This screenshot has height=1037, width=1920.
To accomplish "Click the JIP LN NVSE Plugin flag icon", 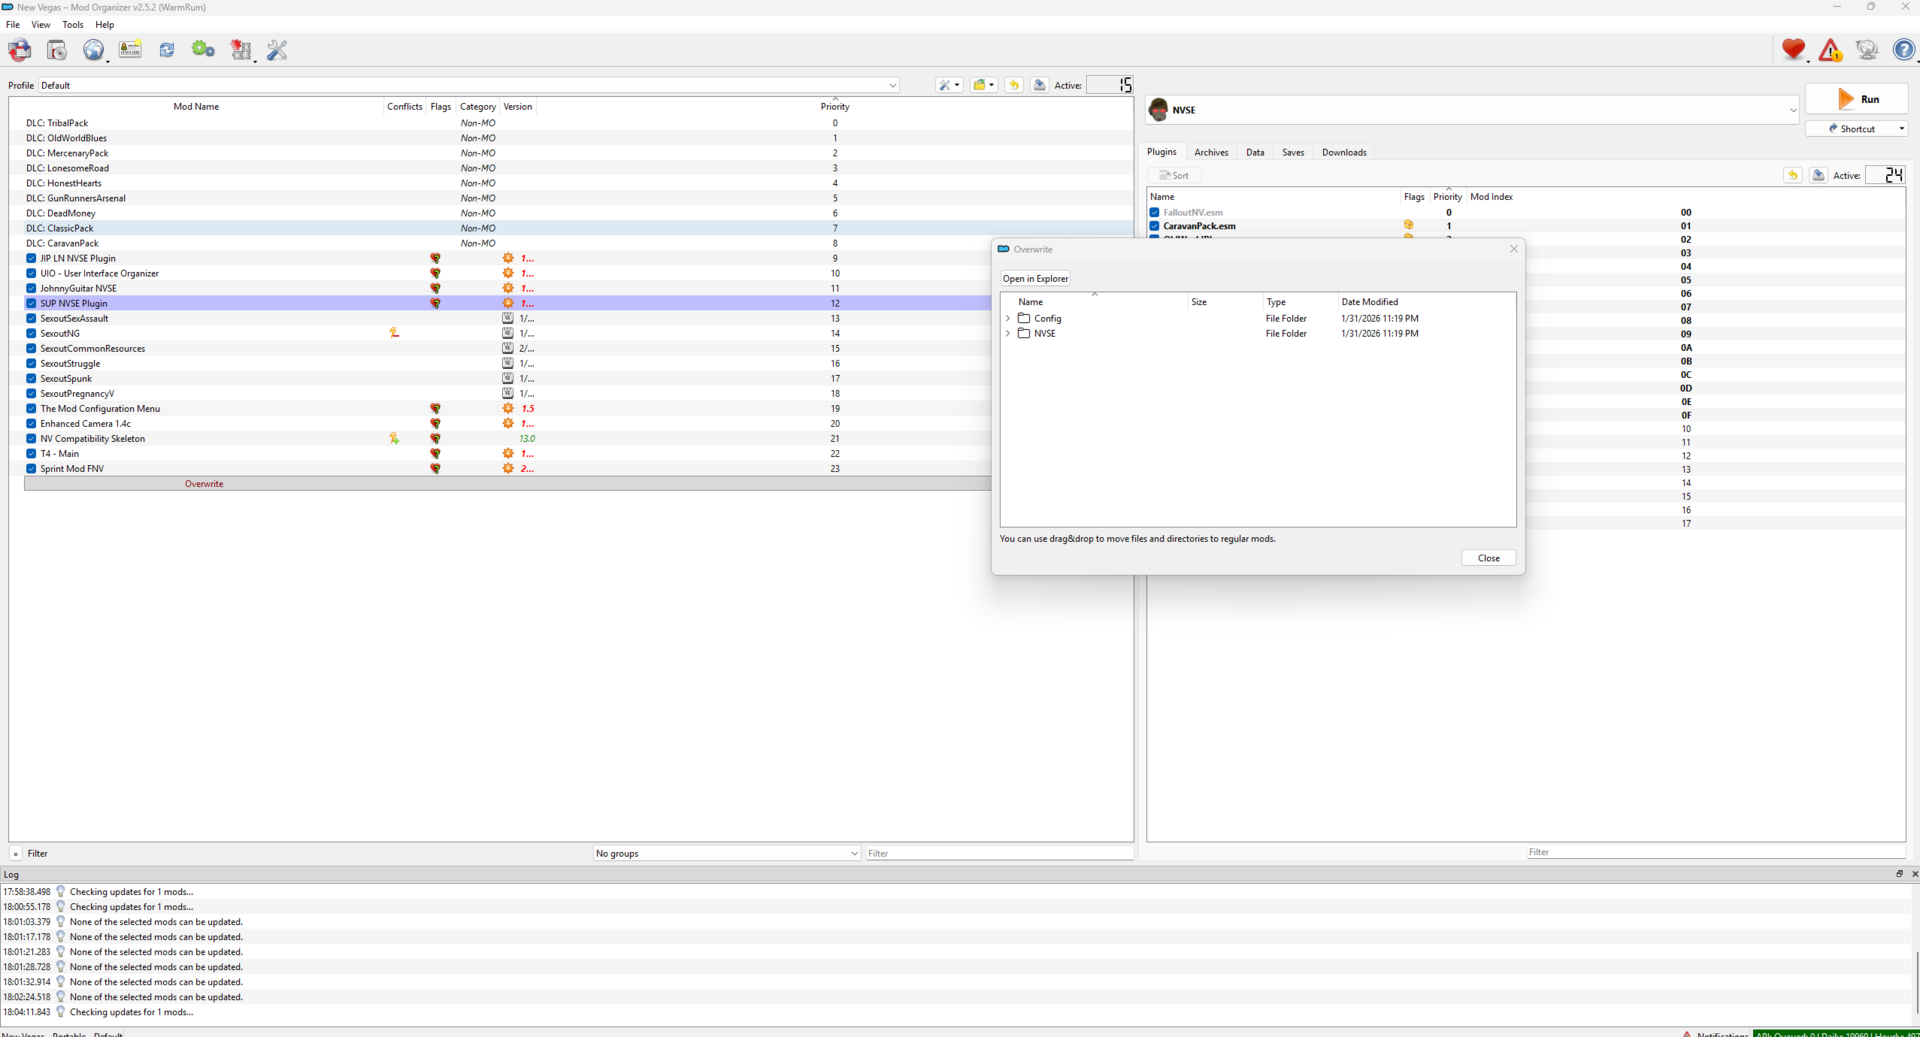I will coord(435,258).
